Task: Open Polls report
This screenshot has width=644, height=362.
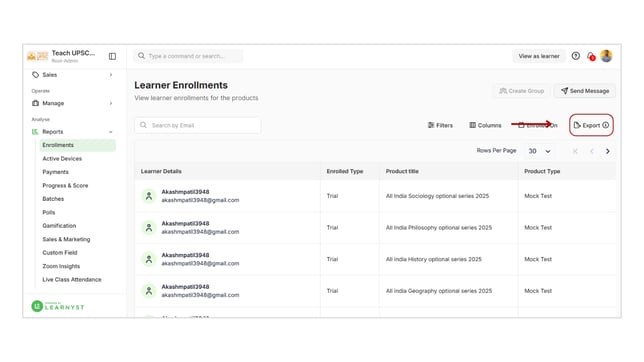Action: tap(48, 212)
